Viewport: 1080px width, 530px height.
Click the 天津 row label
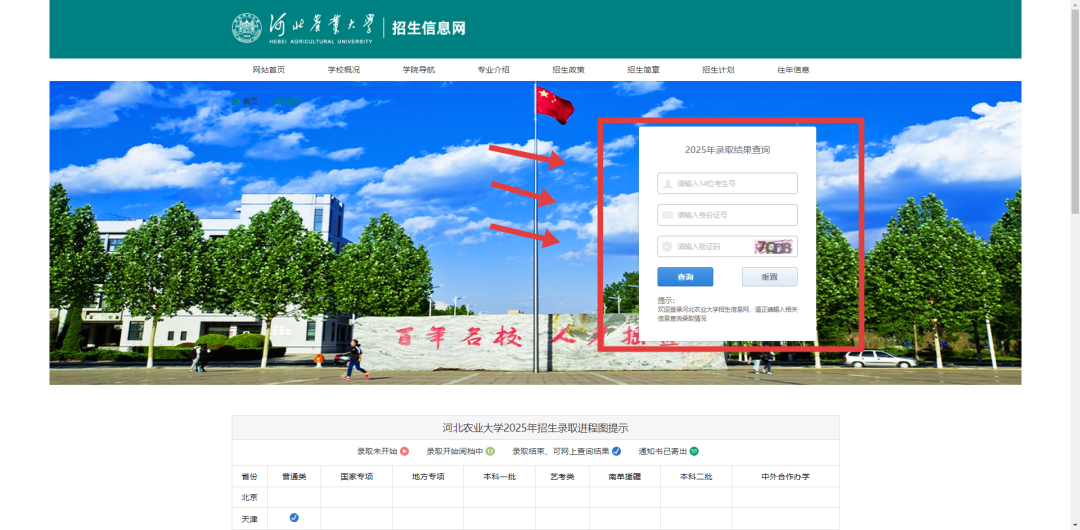[249, 518]
